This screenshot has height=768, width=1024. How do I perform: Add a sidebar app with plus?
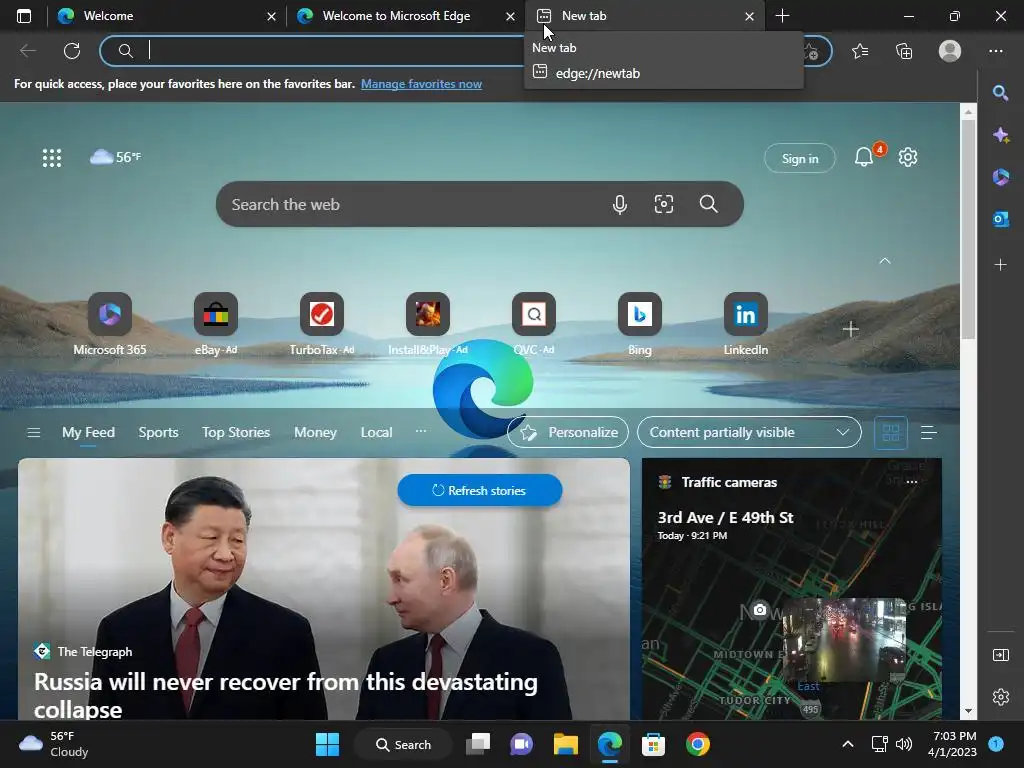coord(1000,264)
